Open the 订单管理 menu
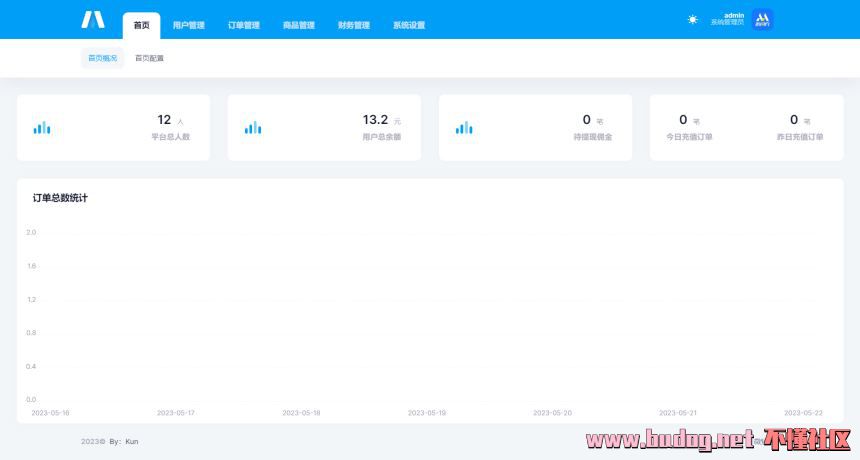Screen dimensions: 860x460 (244, 25)
